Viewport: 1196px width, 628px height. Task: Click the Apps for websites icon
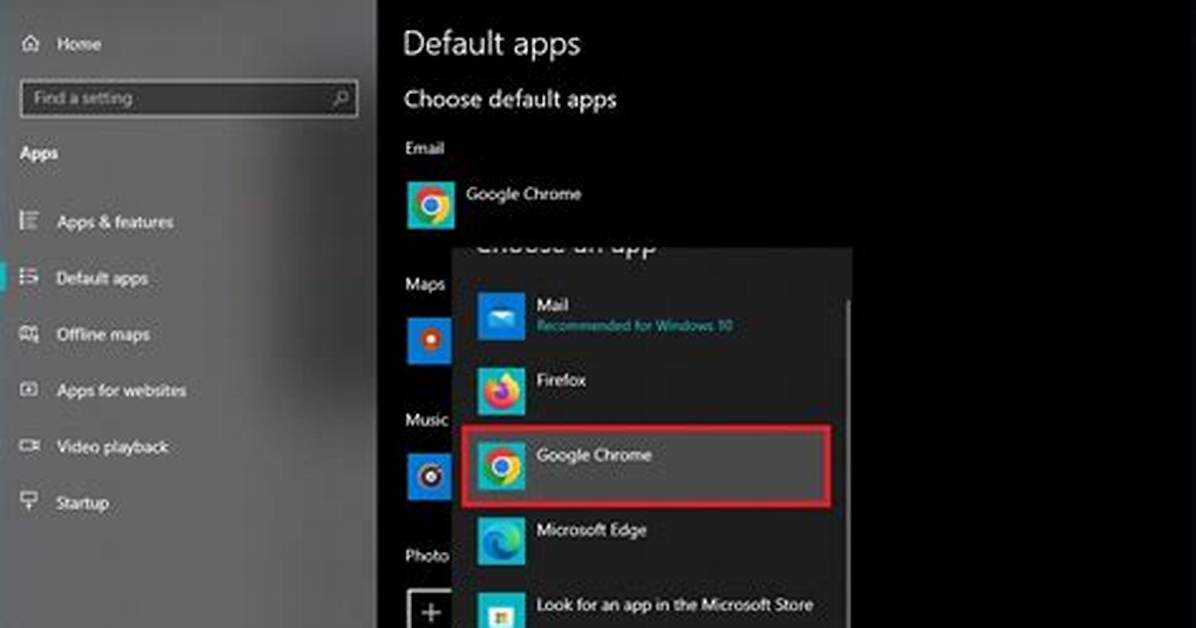(29, 390)
